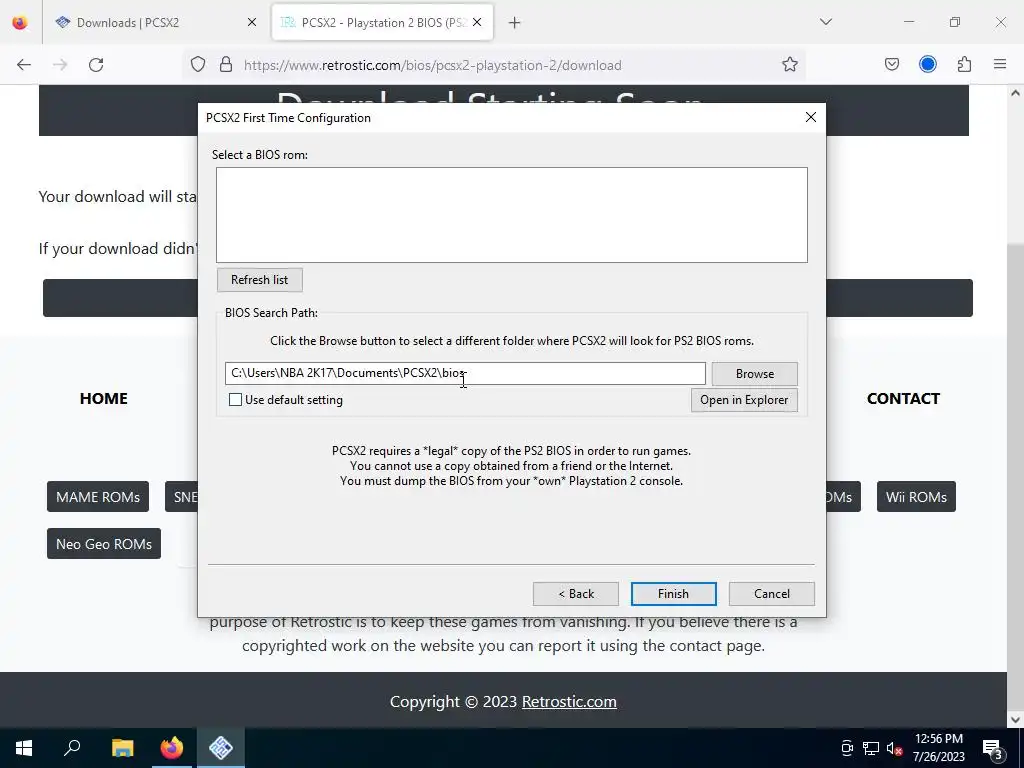Finish the first time configuration
This screenshot has height=768, width=1024.
(673, 594)
